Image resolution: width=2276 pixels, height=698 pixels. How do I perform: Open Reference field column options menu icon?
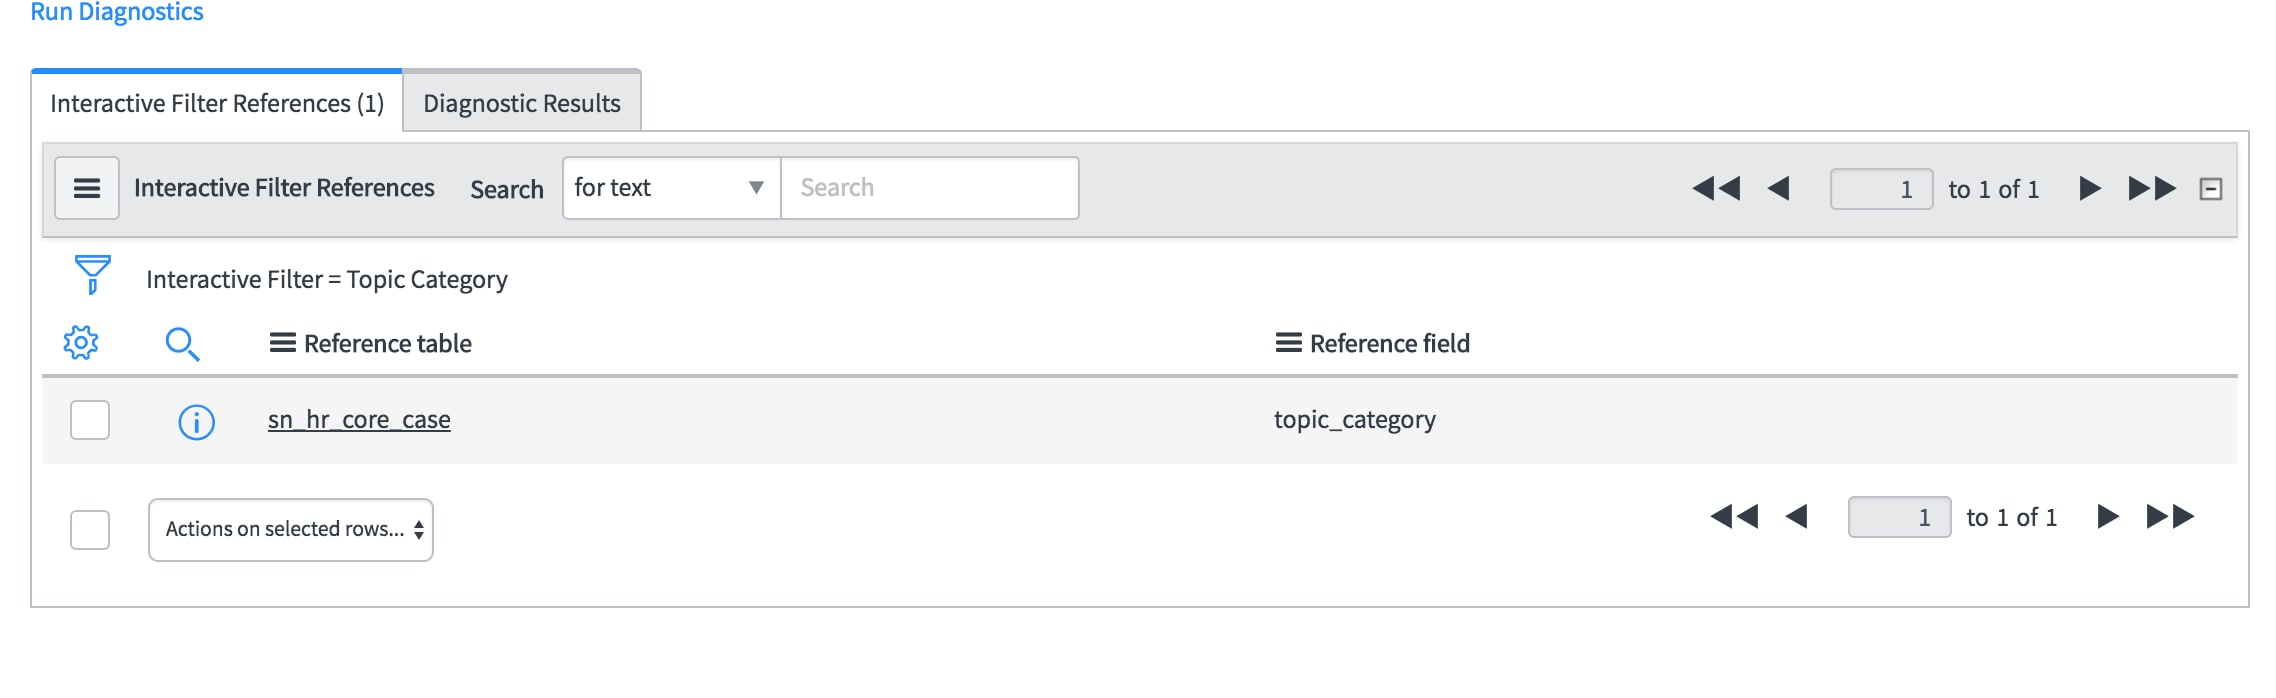(x=1289, y=343)
